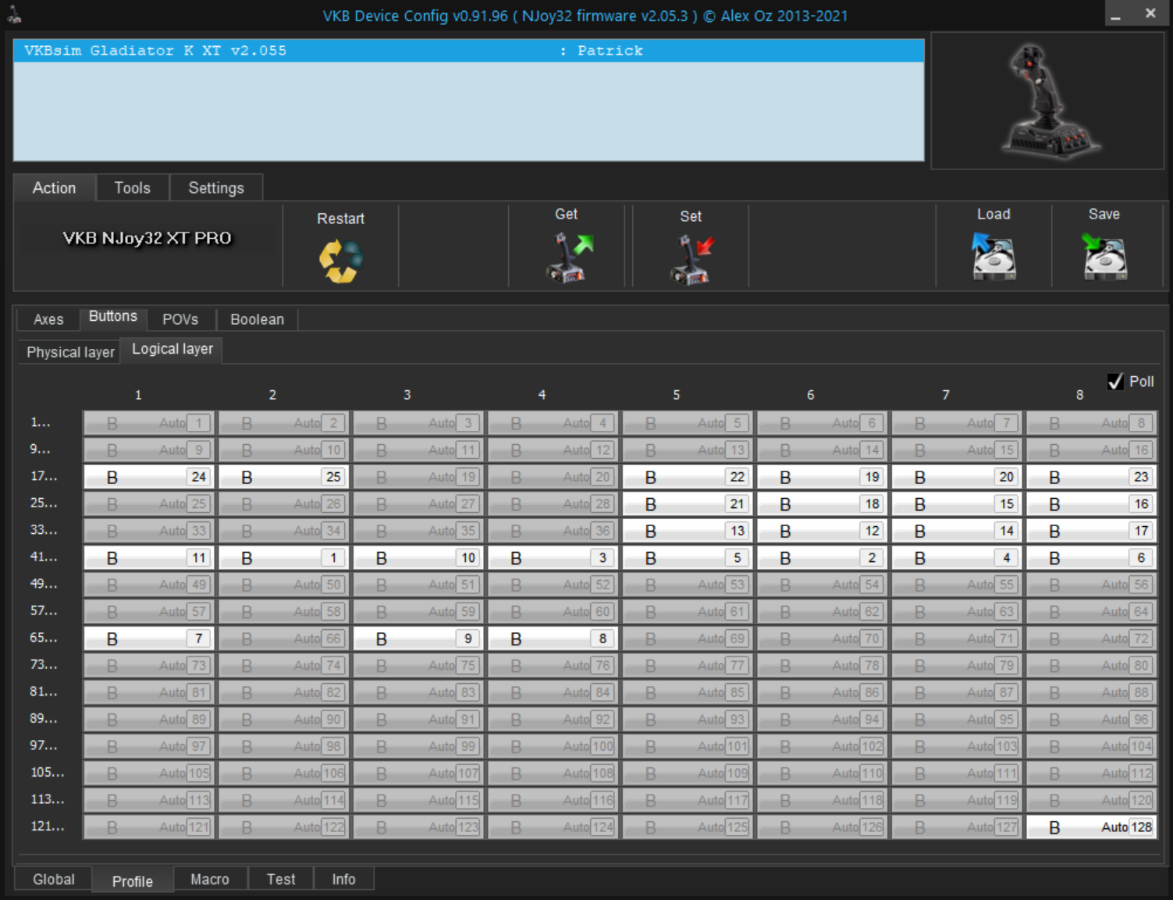Click the Get settings joystick icon

(x=568, y=257)
